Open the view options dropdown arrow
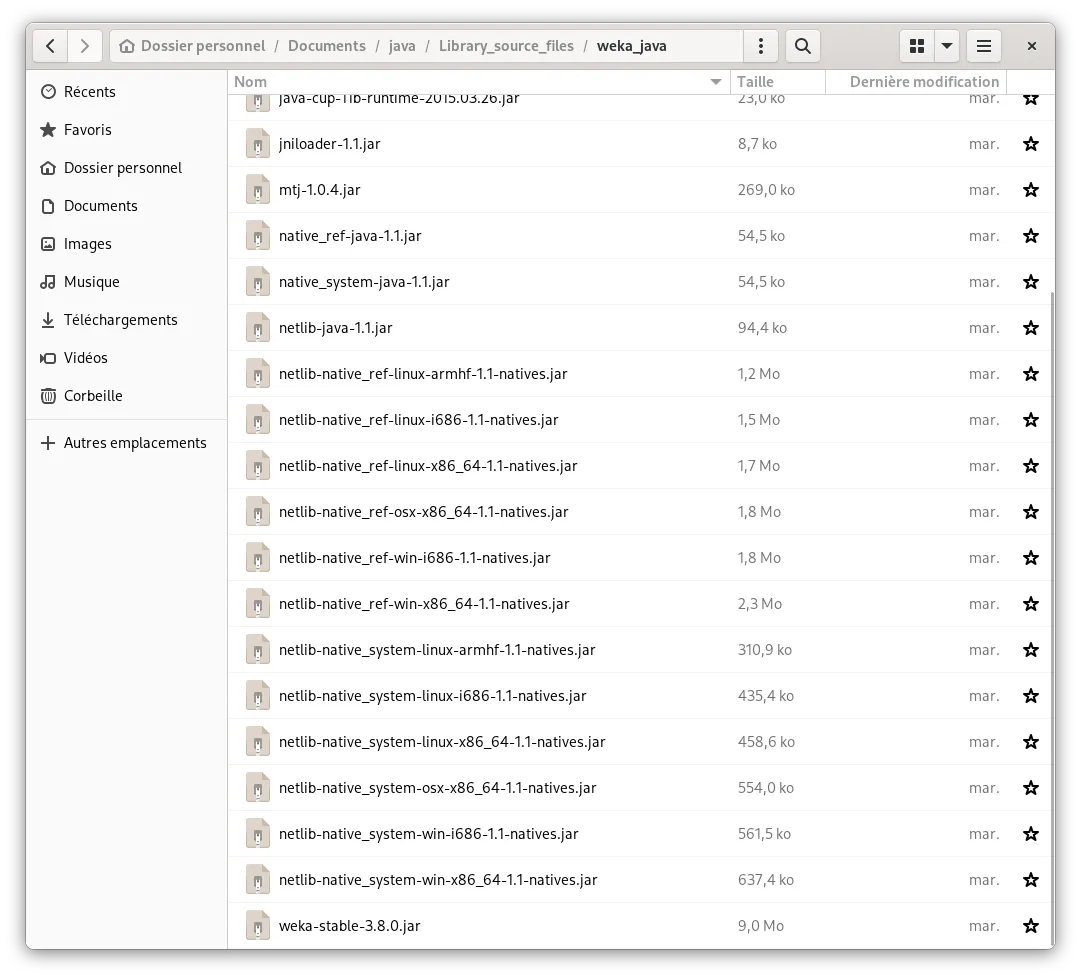The width and height of the screenshot is (1081, 978). coord(946,45)
